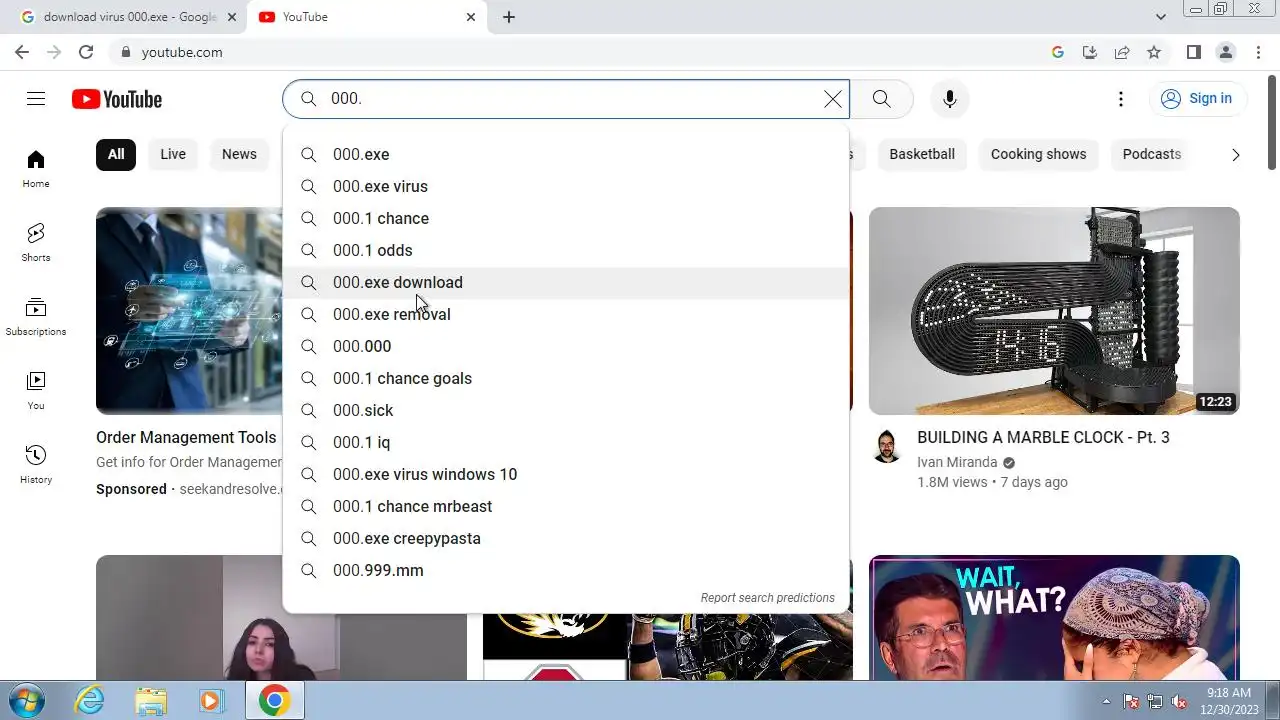Click Report search predictions link
The width and height of the screenshot is (1280, 720).
pyautogui.click(x=767, y=598)
